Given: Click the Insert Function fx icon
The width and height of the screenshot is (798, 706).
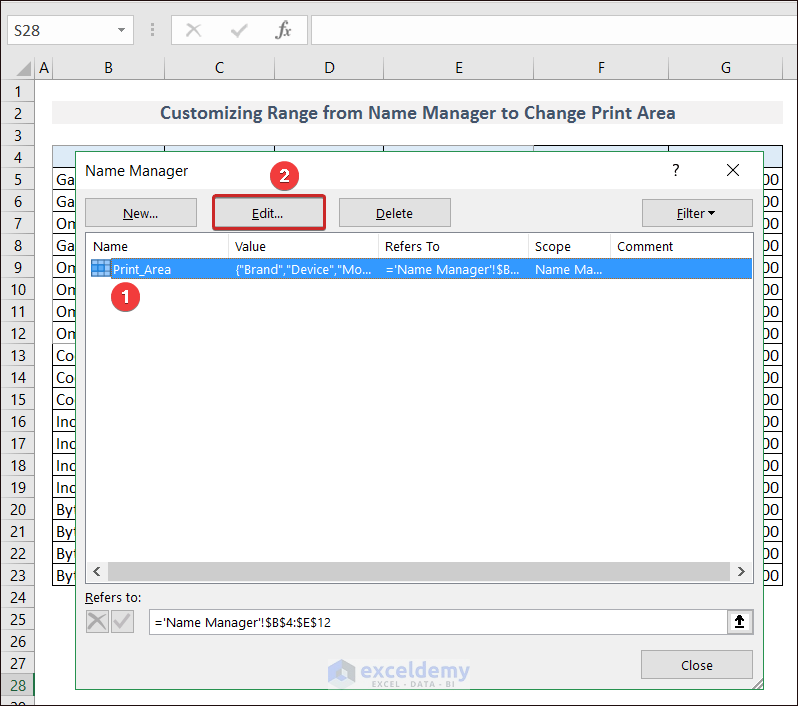Looking at the screenshot, I should pos(283,30).
